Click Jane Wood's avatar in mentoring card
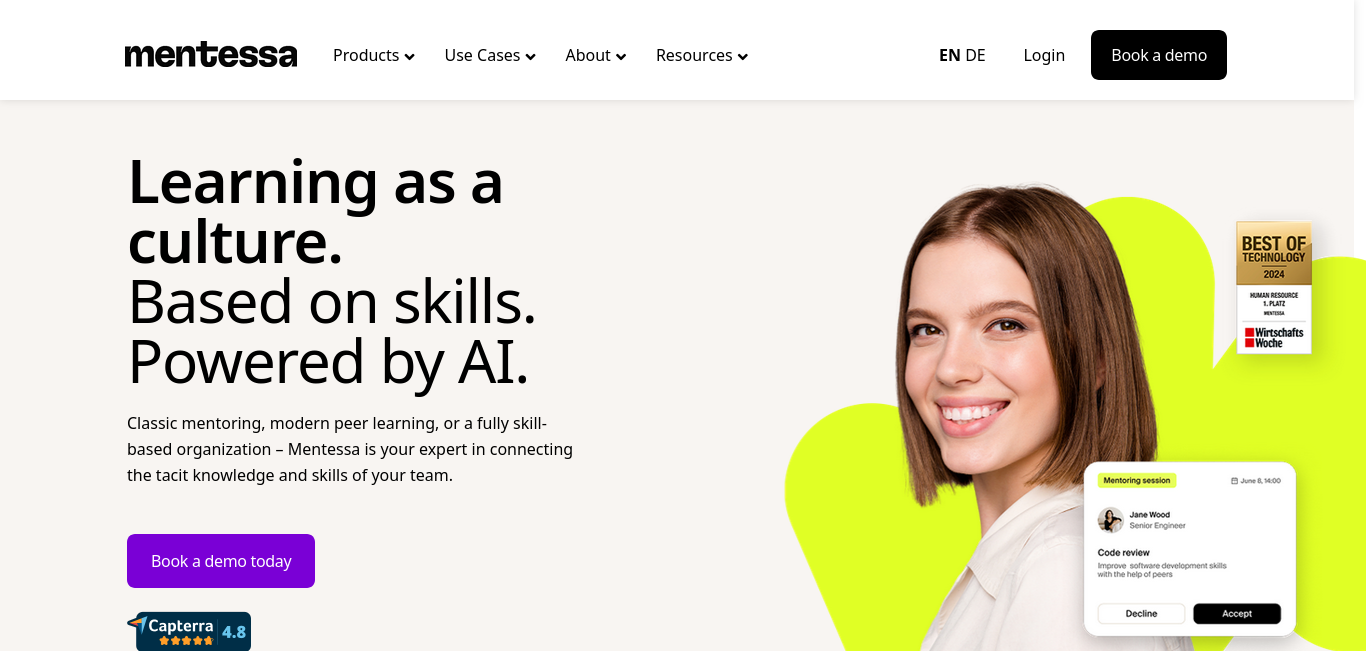The width and height of the screenshot is (1366, 651). pyautogui.click(x=1110, y=520)
